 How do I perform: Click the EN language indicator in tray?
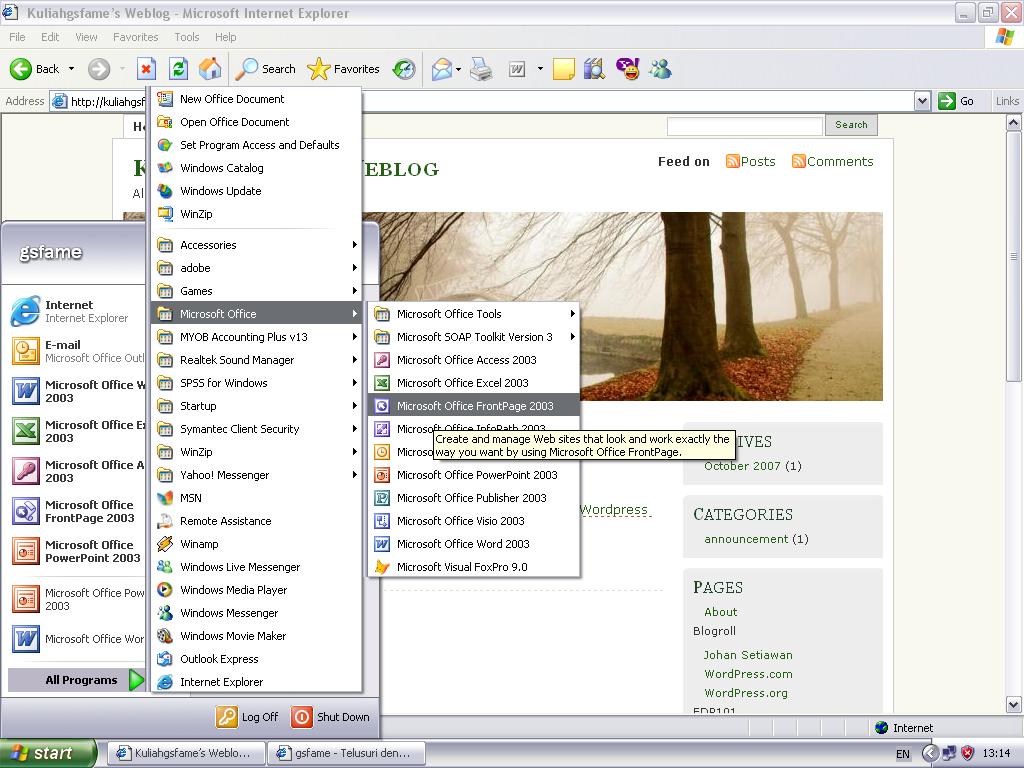(x=903, y=754)
